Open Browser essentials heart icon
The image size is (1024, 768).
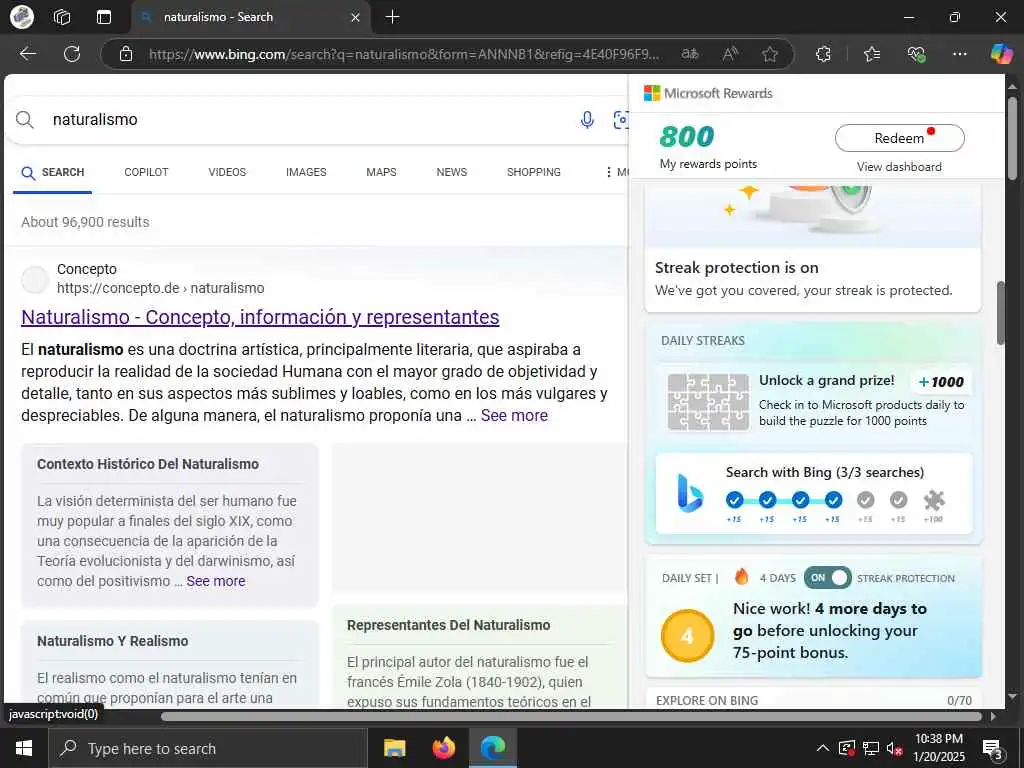(x=916, y=54)
